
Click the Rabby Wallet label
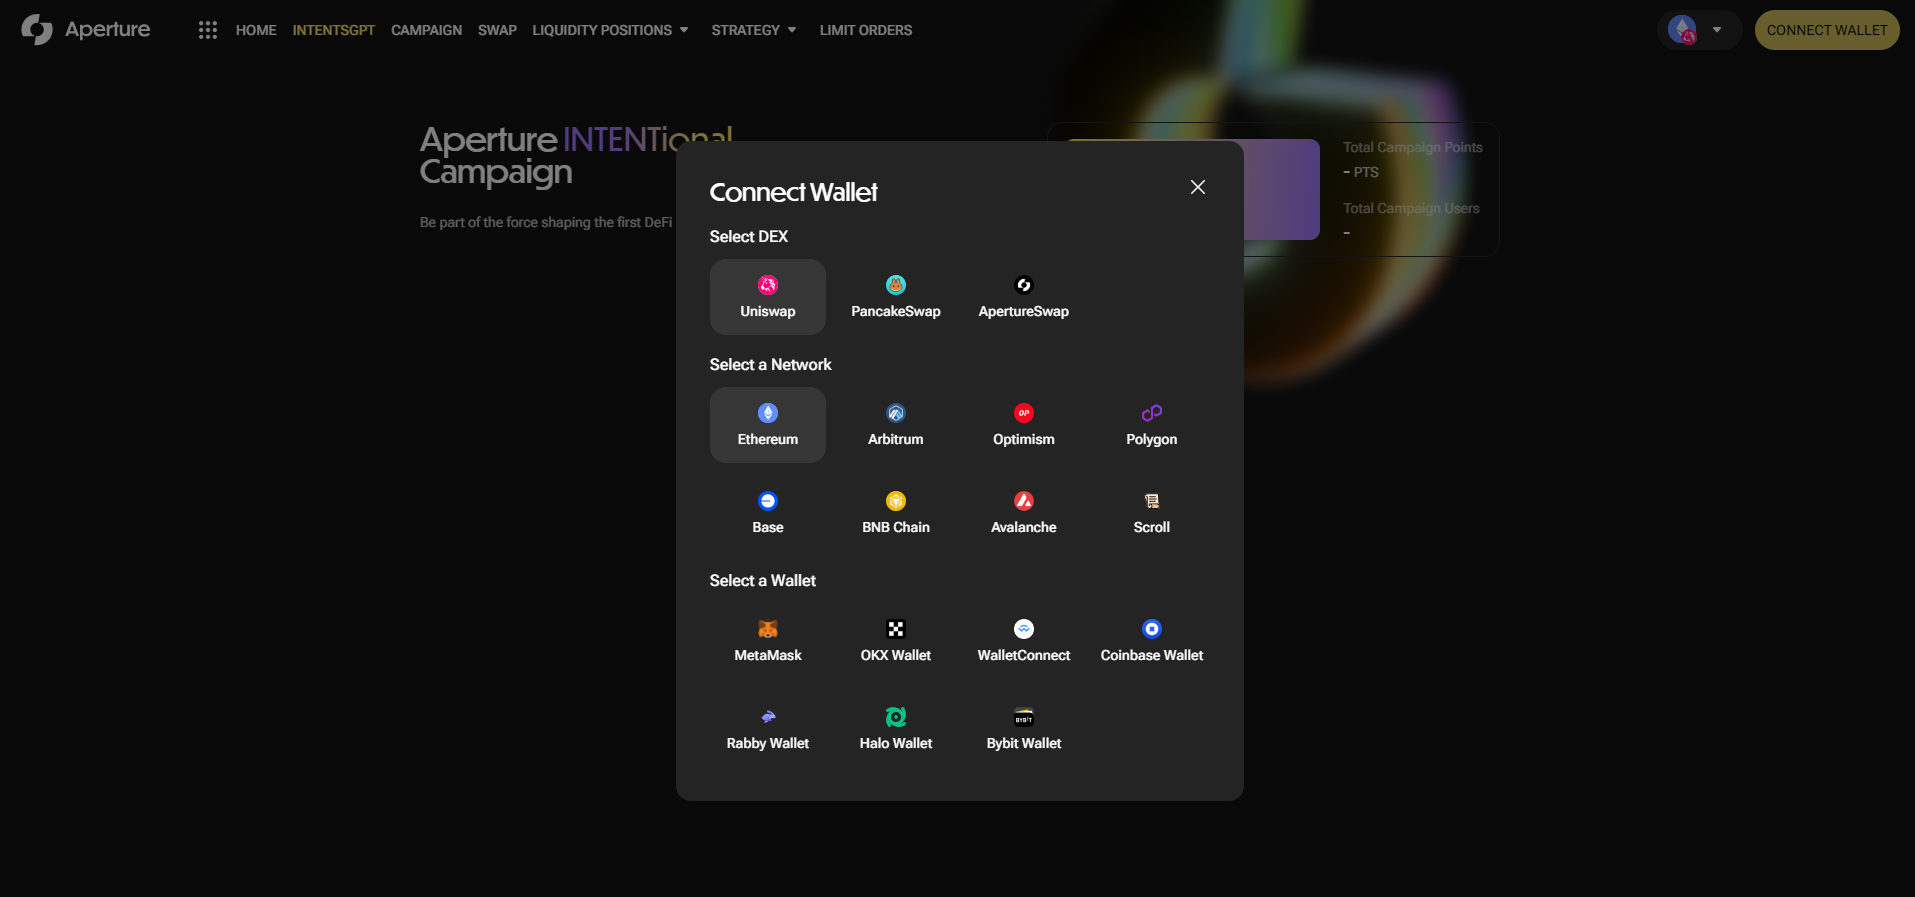click(768, 743)
